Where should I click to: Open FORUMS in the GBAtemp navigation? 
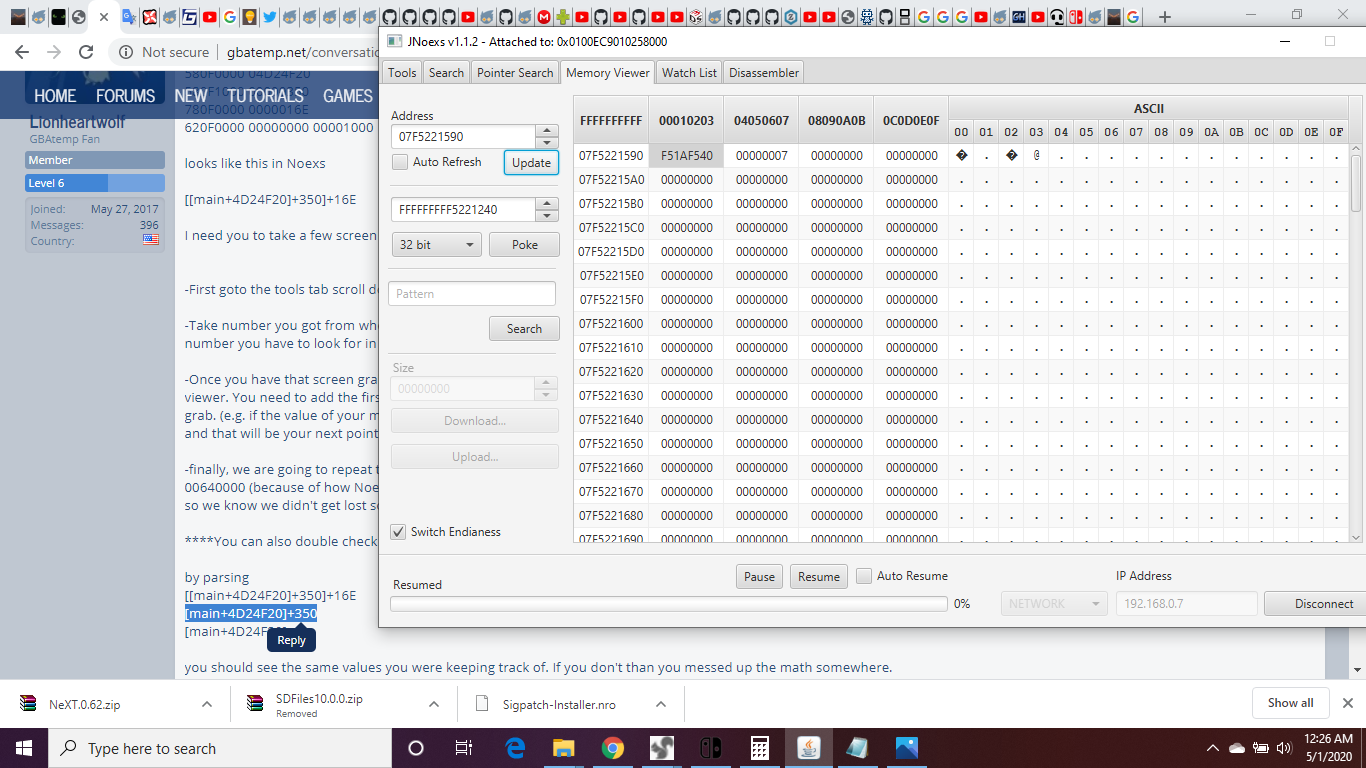pyautogui.click(x=126, y=96)
